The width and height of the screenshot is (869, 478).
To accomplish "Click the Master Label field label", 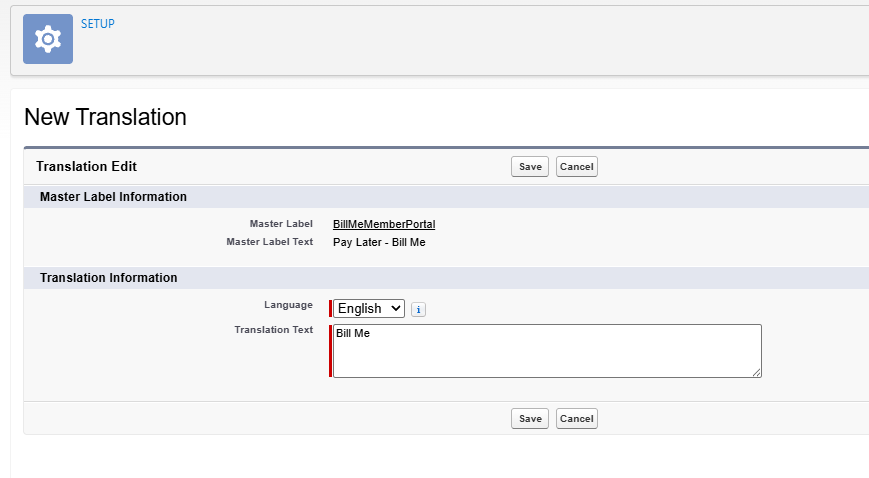I will click(x=281, y=224).
